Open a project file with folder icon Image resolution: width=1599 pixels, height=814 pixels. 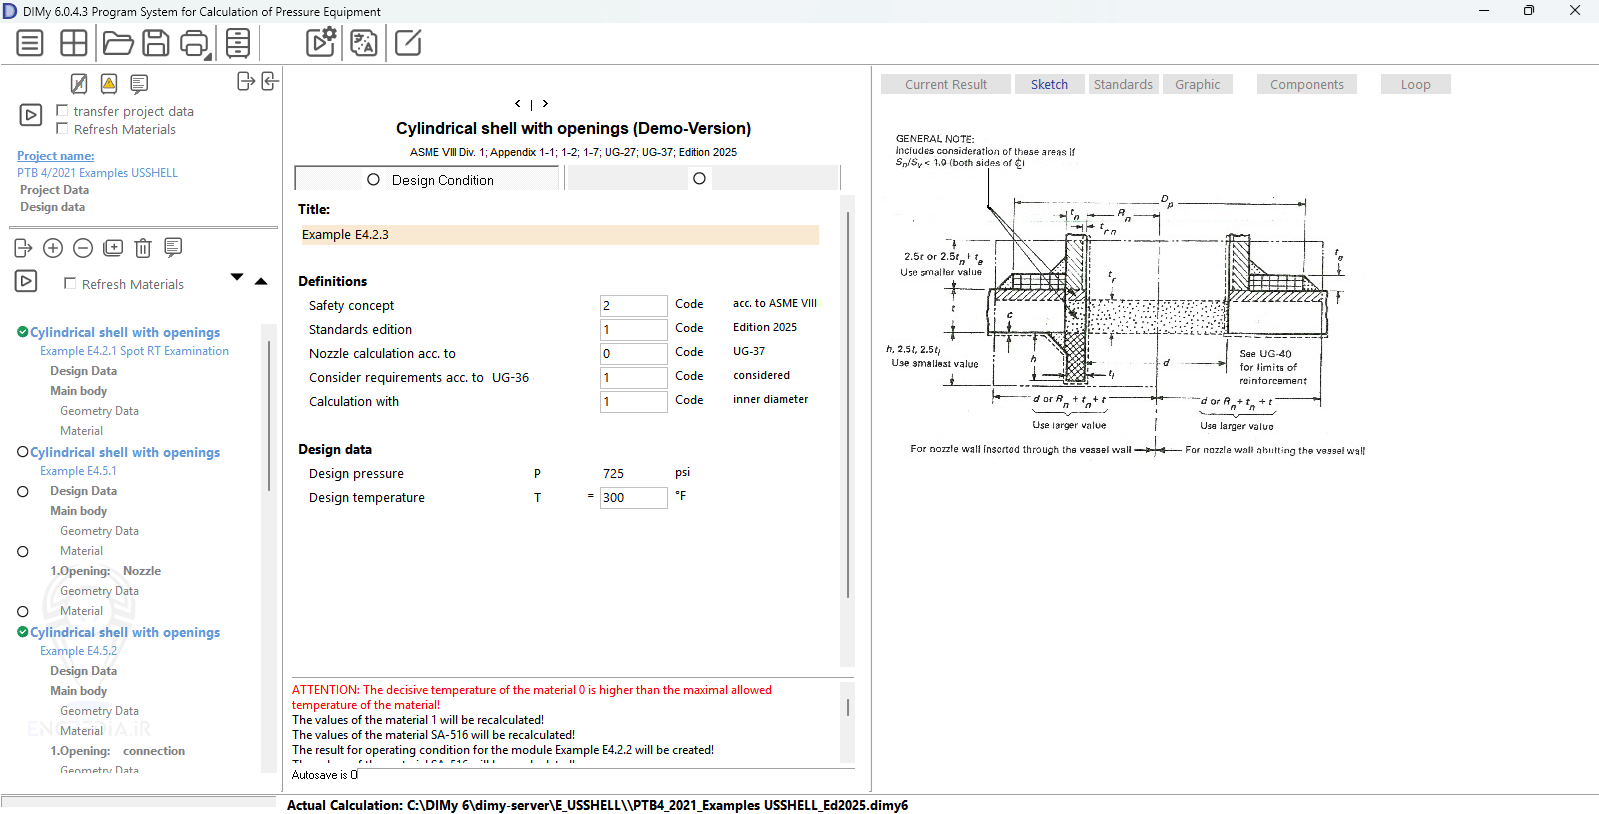click(117, 43)
